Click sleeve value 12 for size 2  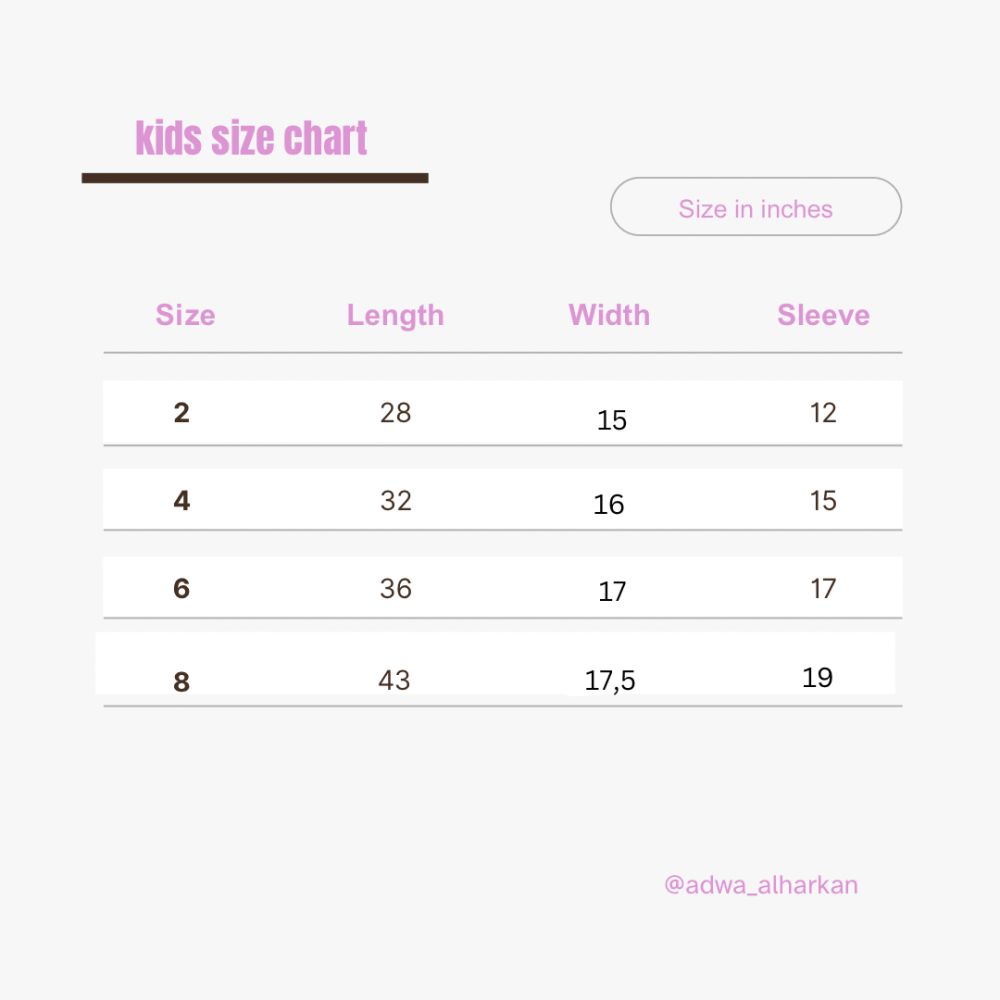coord(823,413)
